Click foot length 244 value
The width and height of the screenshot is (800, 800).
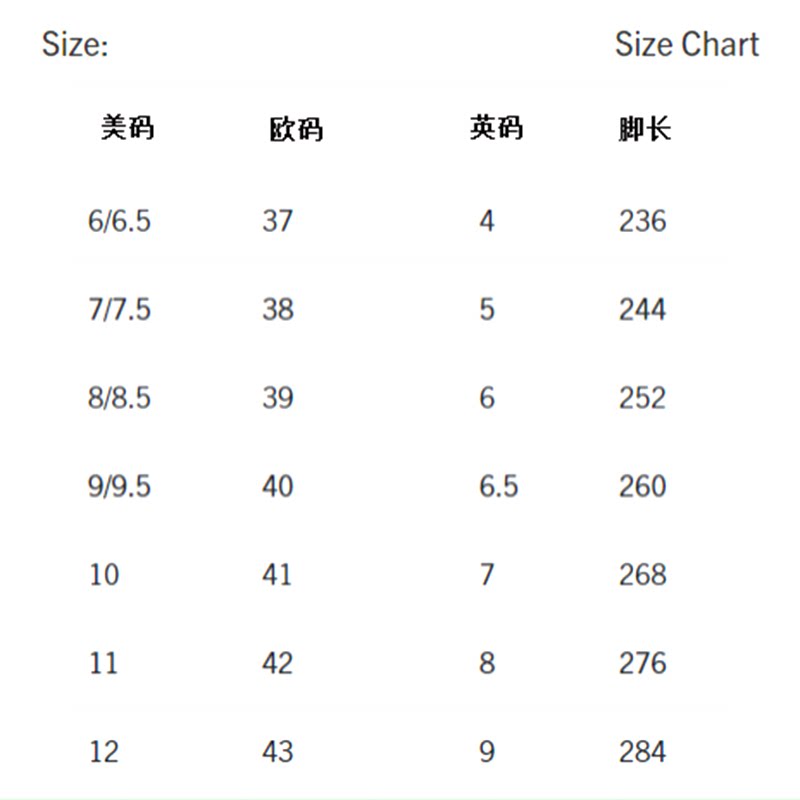[x=642, y=309]
